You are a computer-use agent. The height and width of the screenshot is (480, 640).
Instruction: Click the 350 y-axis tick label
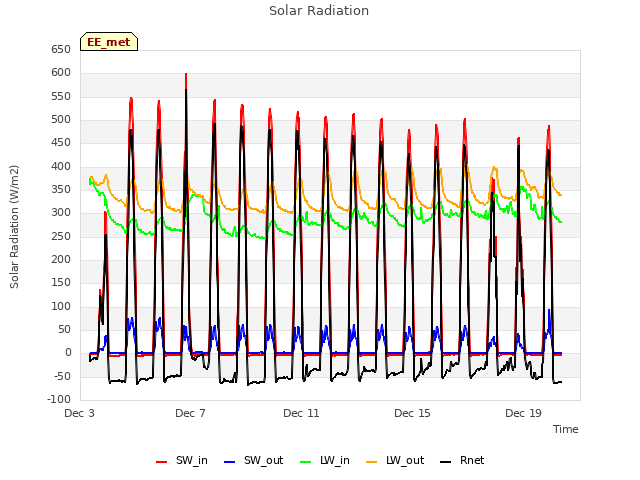coord(61,189)
